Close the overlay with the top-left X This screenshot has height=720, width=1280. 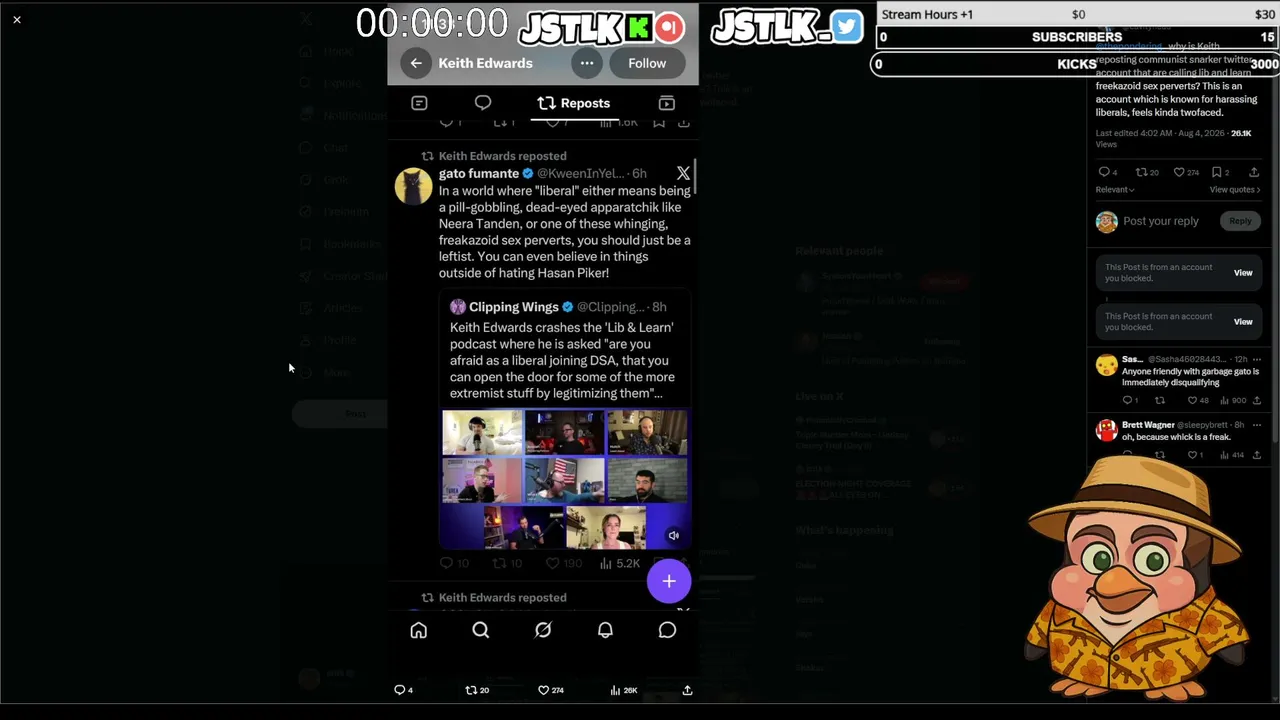(x=17, y=19)
